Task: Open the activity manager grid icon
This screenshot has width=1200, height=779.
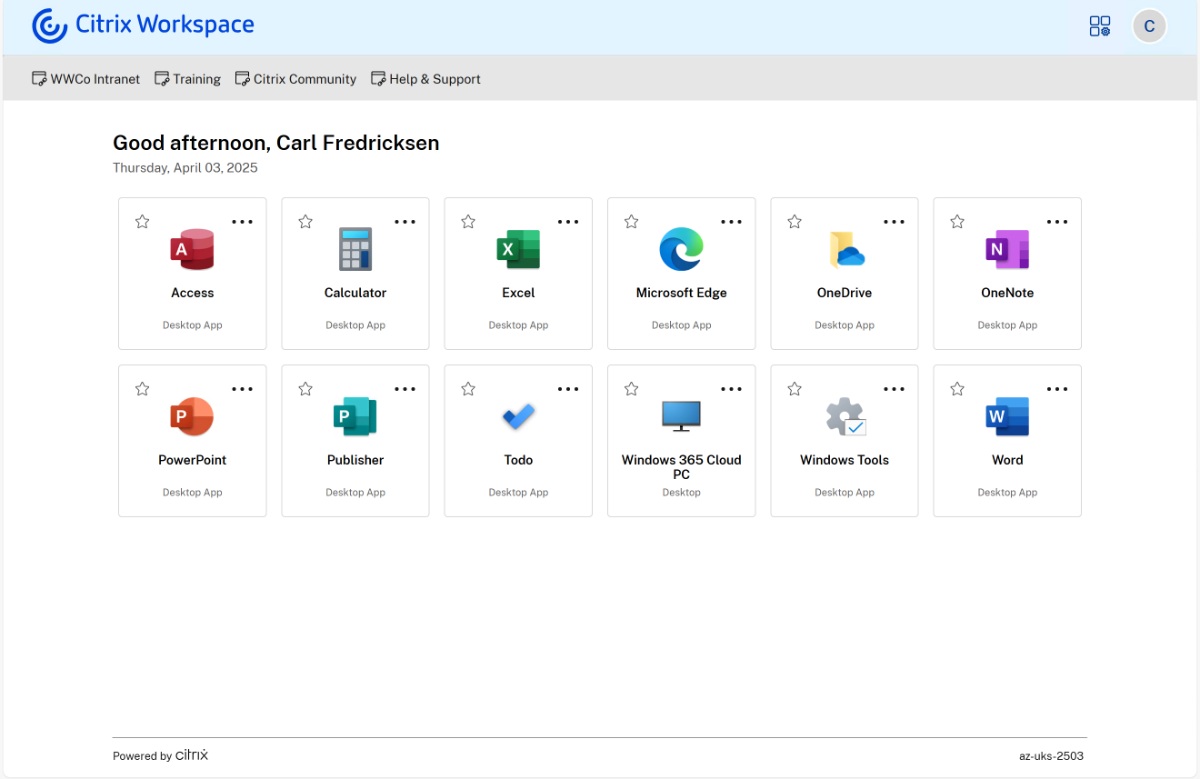Action: (x=1100, y=26)
